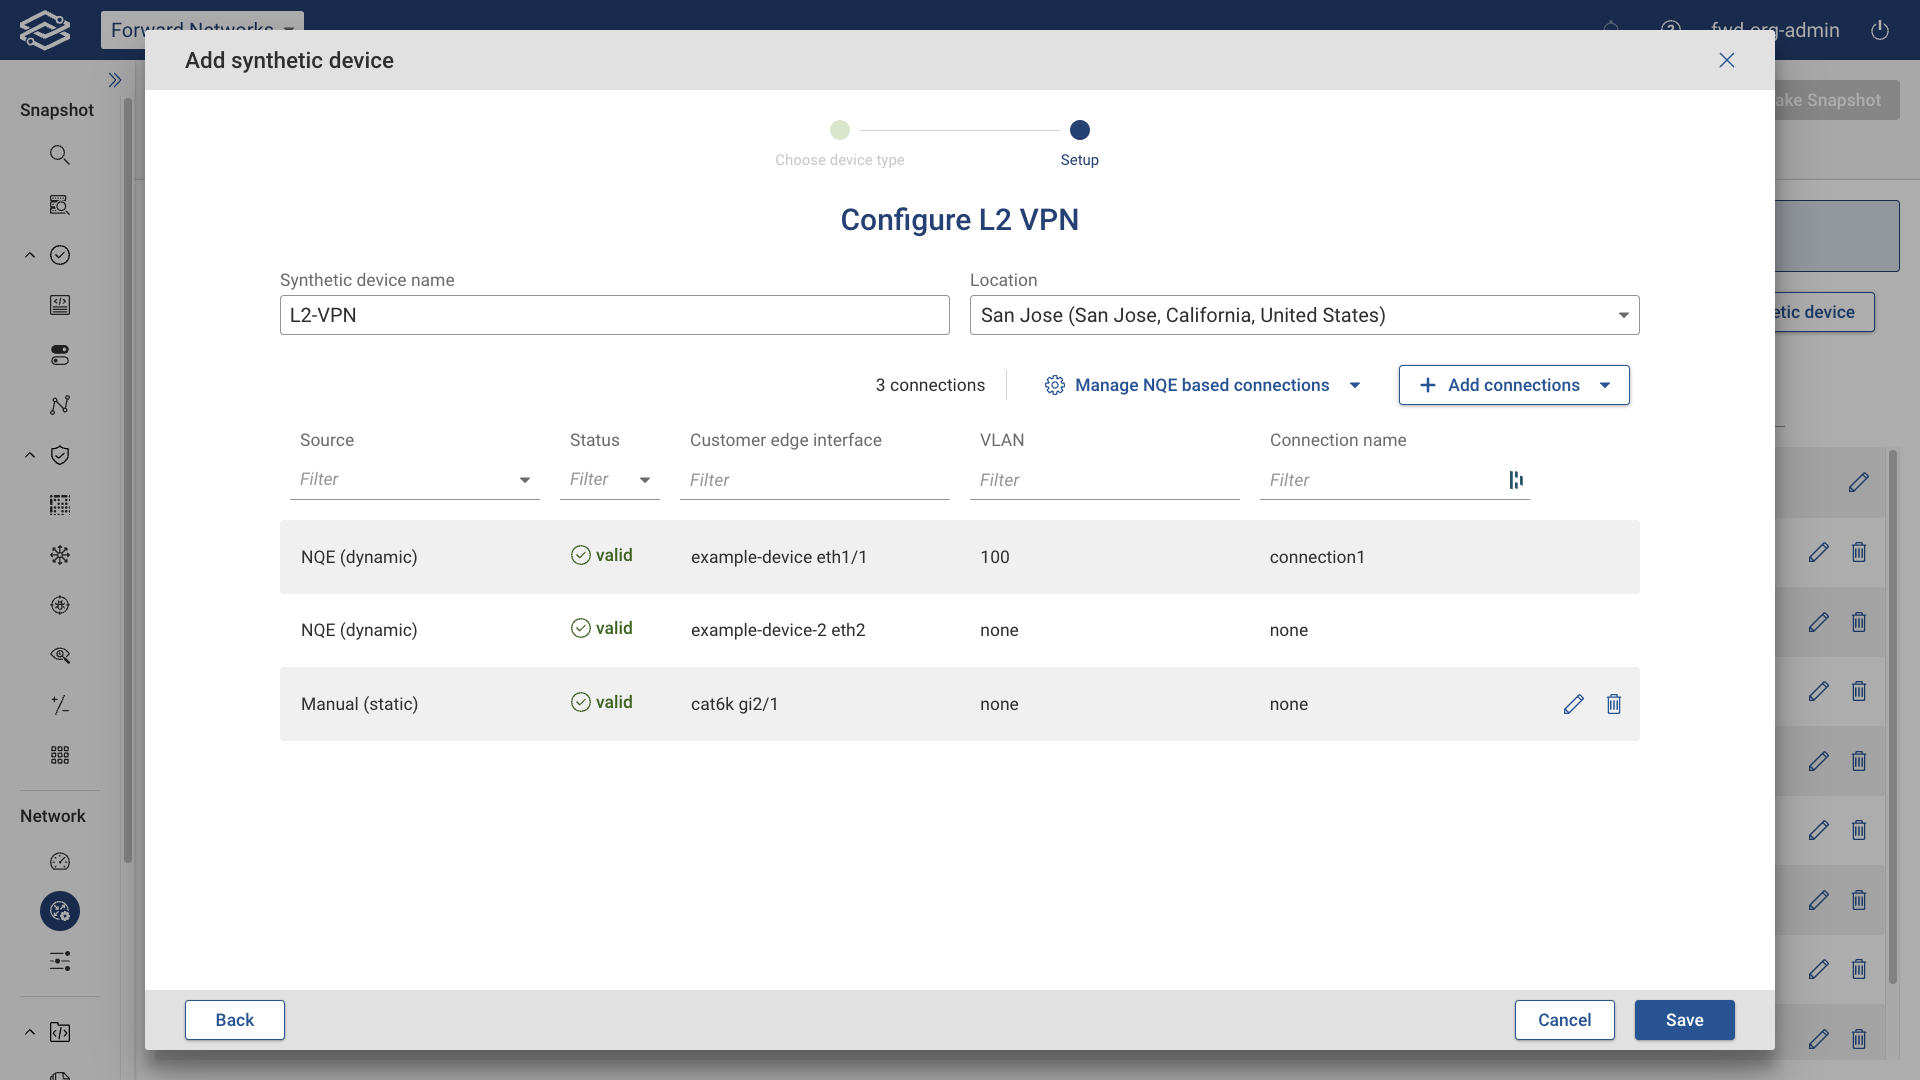Click the Synthetic device name field
The image size is (1920, 1080).
pyautogui.click(x=614, y=315)
